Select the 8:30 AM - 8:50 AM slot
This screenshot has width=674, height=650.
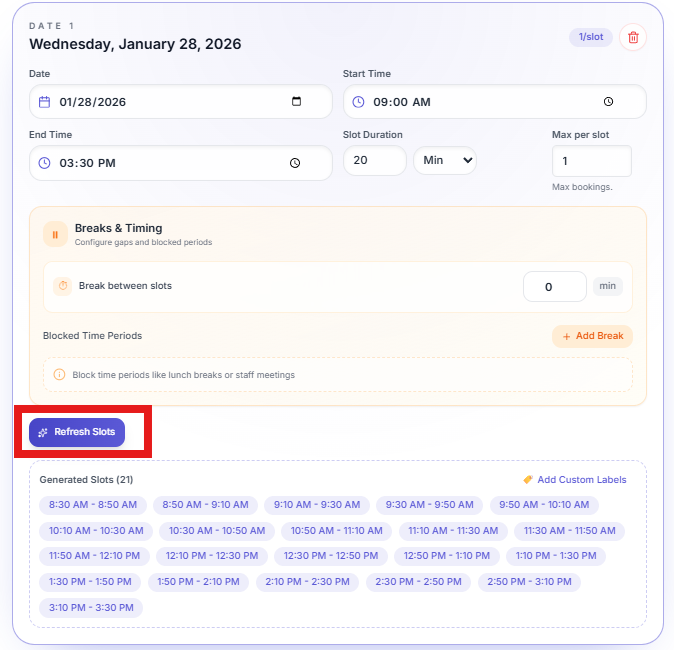click(93, 505)
